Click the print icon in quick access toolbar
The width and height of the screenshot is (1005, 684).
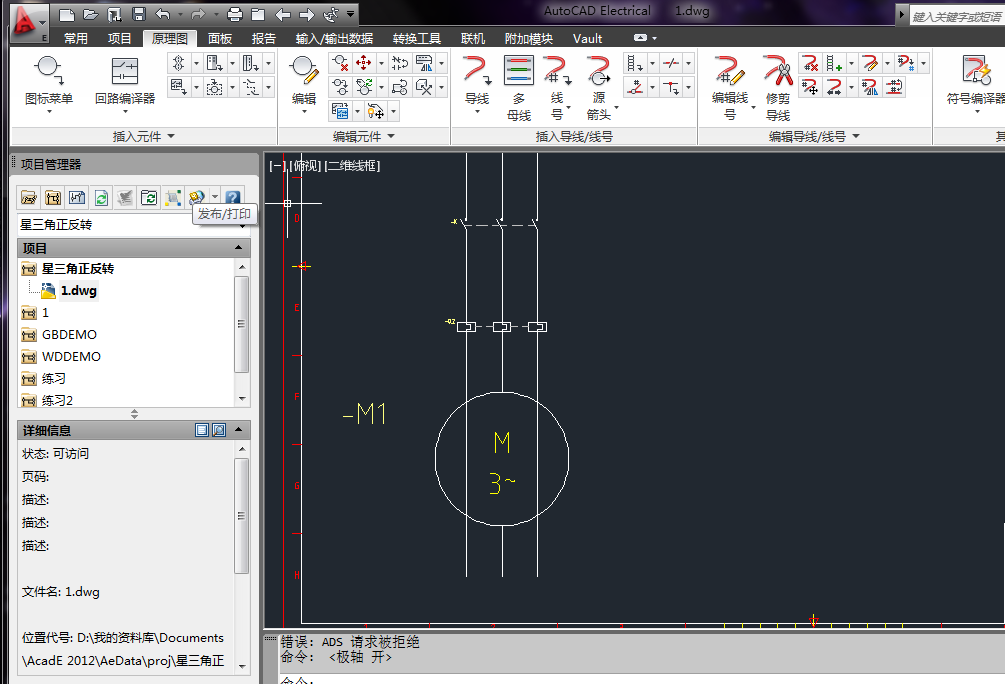234,14
